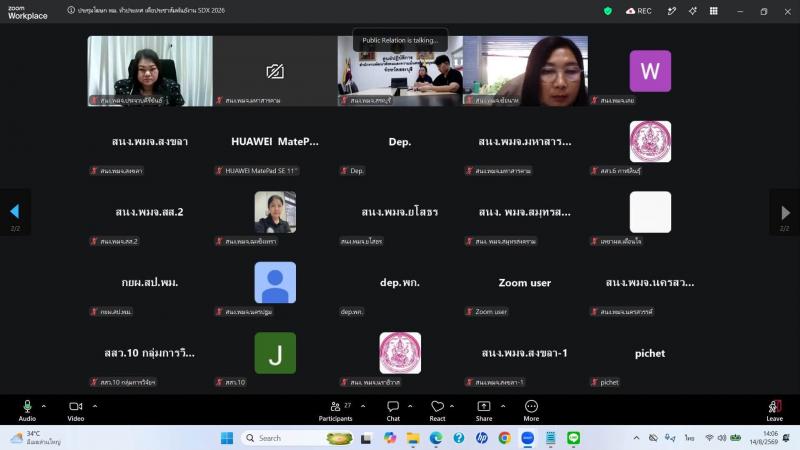Screen dimensions: 800x450
Task: Show hidden system tray icons
Action: (x=636, y=438)
